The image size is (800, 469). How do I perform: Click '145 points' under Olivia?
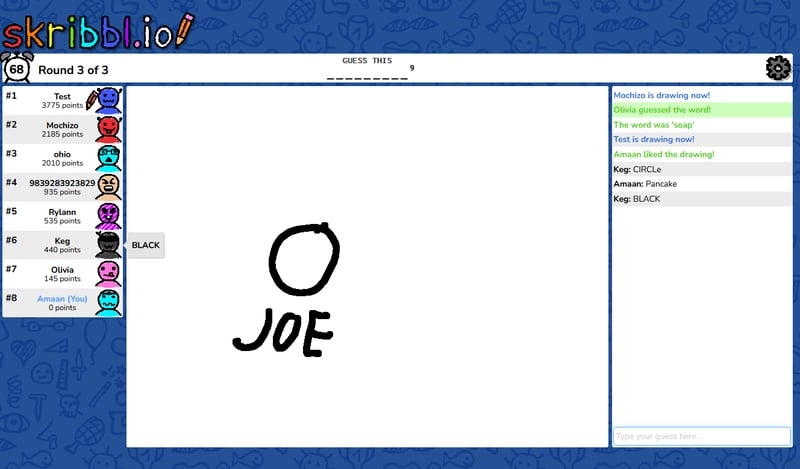coord(62,279)
